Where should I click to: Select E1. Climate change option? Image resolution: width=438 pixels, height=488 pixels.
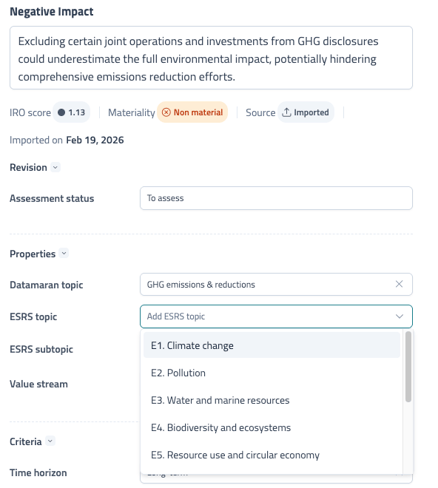click(x=272, y=345)
